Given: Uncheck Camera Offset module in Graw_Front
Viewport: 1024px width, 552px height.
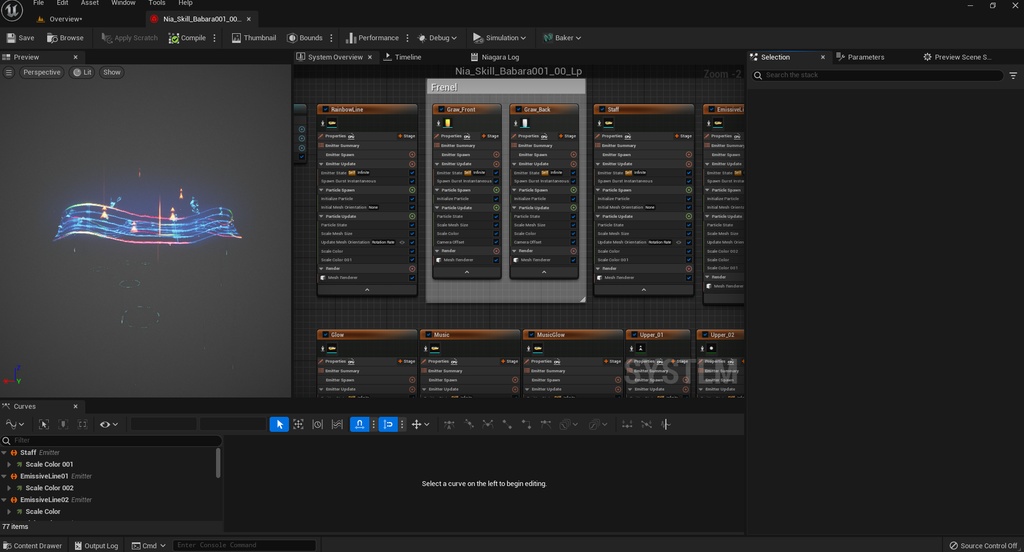Looking at the screenshot, I should 496,242.
